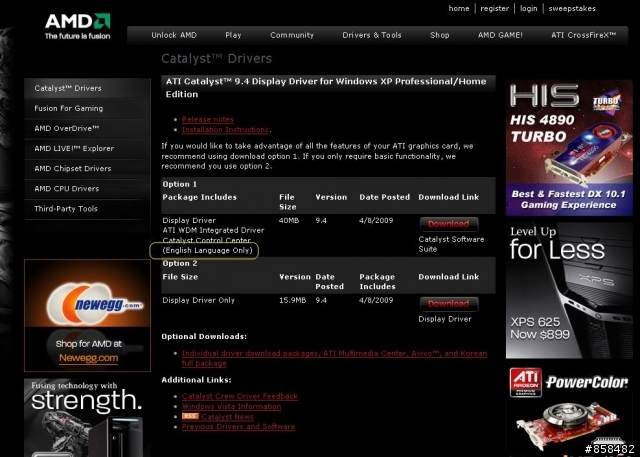Select Catalyst Drivers in the sidebar

point(87,88)
